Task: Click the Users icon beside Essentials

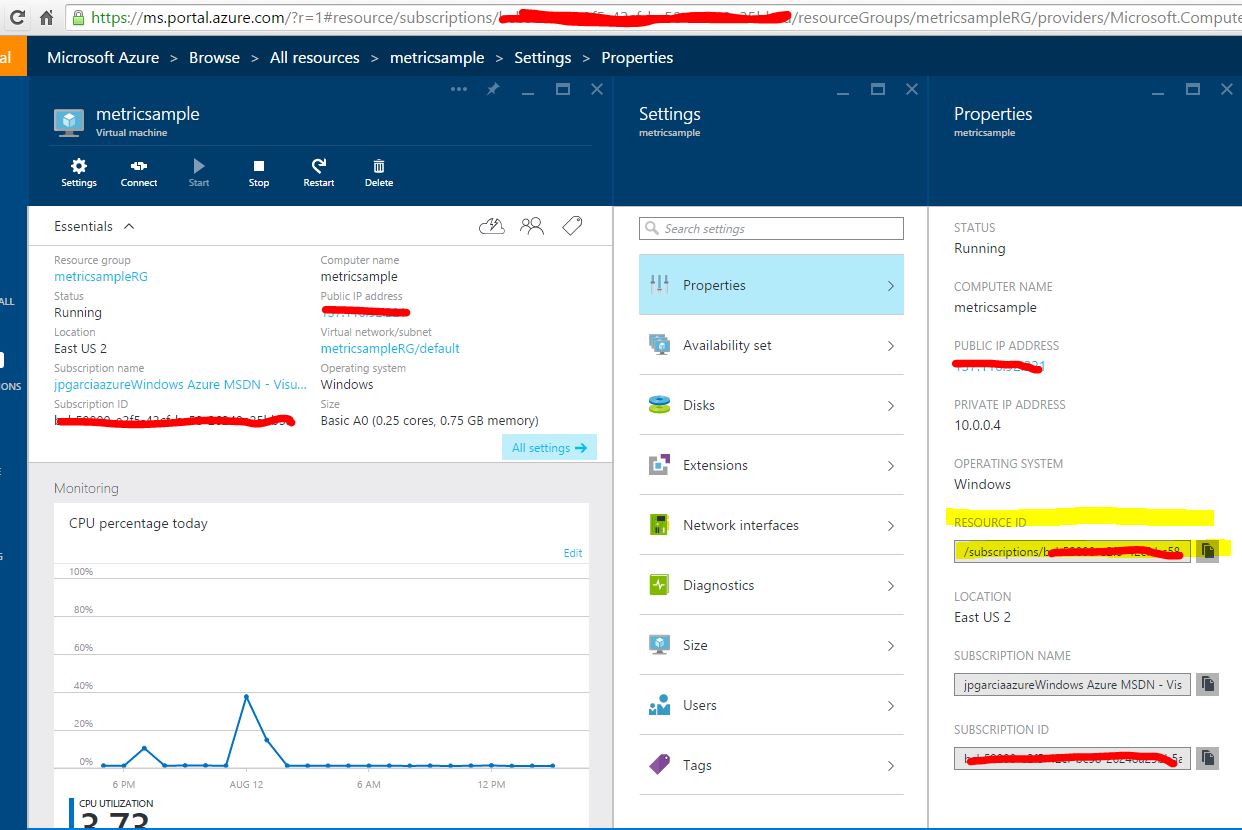Action: [x=532, y=226]
